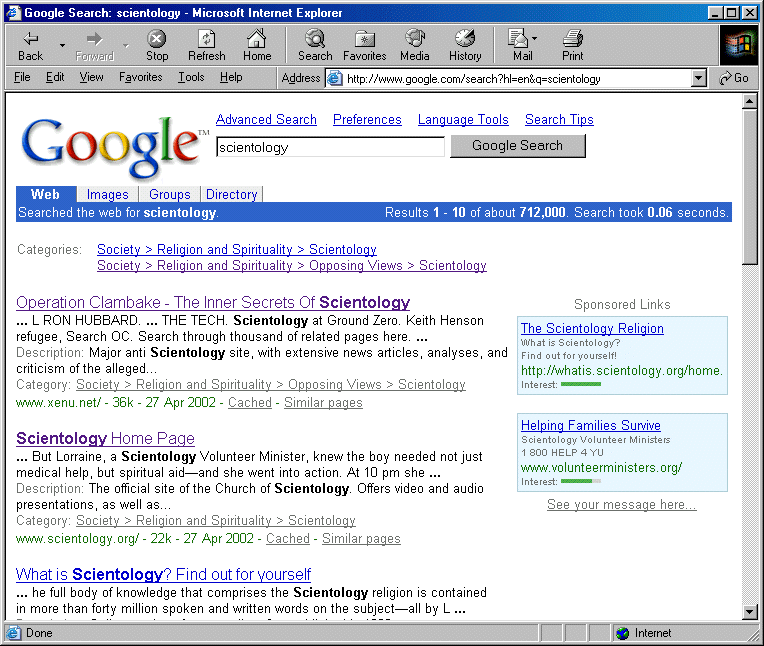Screen dimensions: 764x646
Task: Open Operation Clambake result link
Action: click(x=213, y=302)
